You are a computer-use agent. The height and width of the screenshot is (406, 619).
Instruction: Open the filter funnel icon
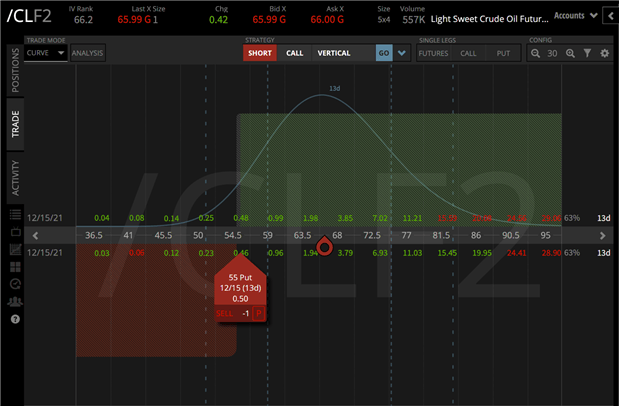point(587,53)
